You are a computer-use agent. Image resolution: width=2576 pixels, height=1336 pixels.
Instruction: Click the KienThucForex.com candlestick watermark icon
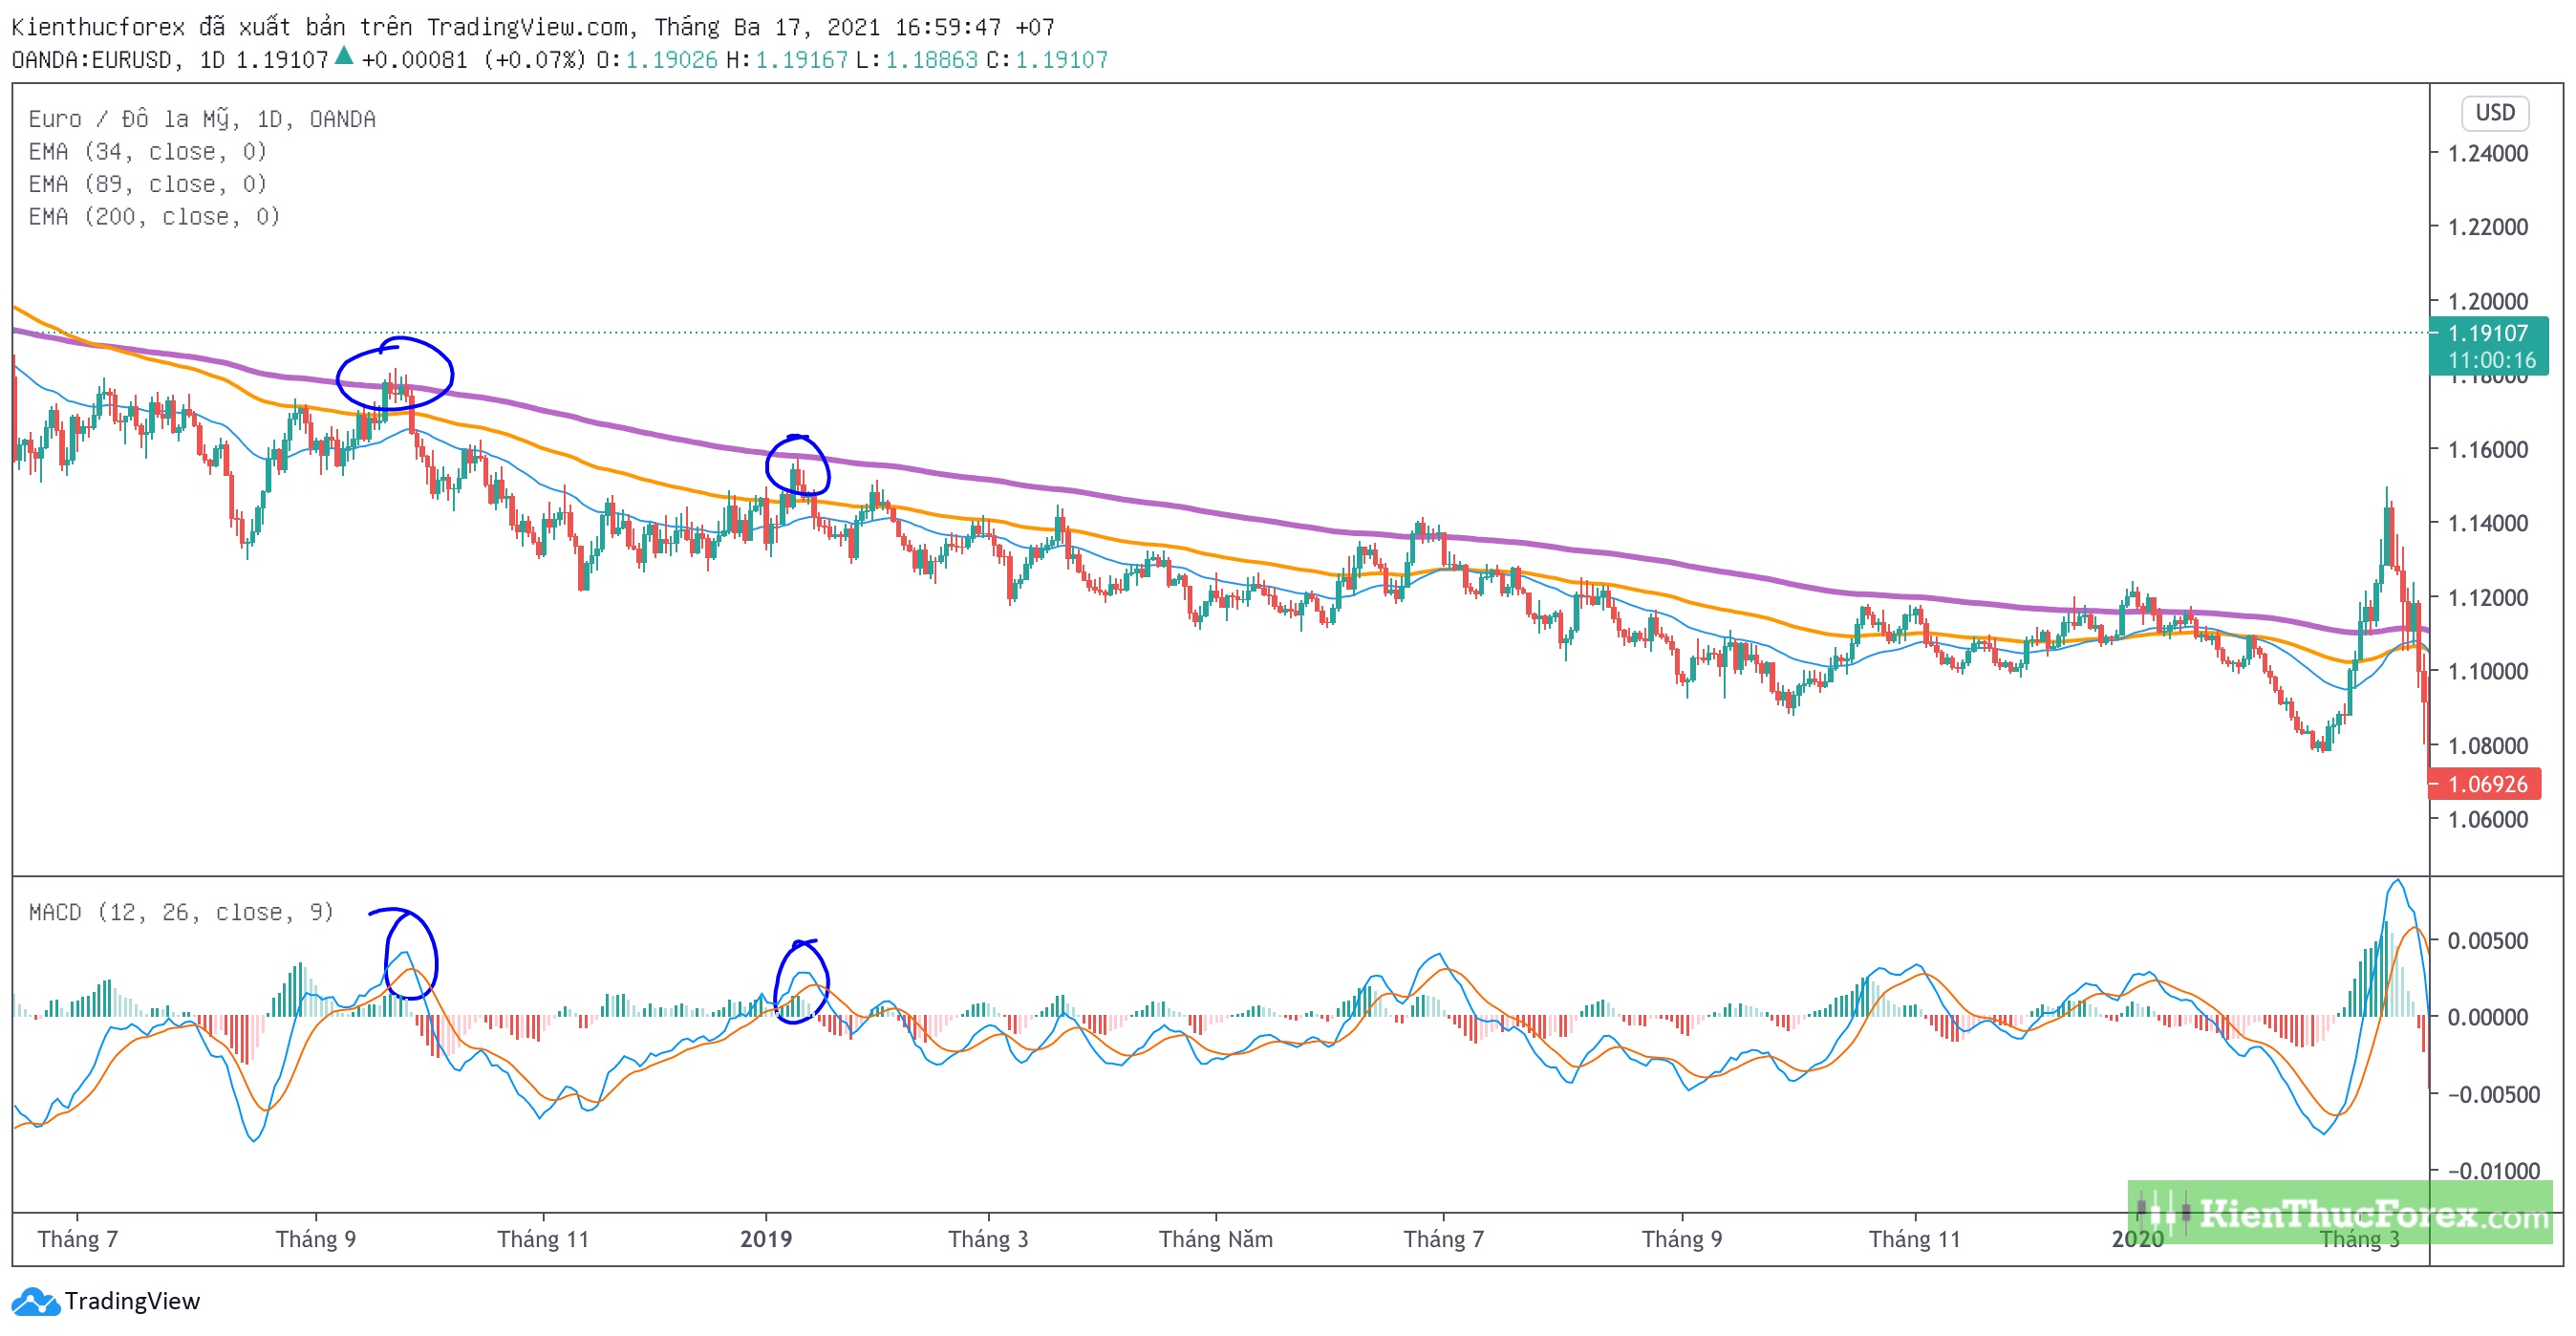(2162, 1213)
